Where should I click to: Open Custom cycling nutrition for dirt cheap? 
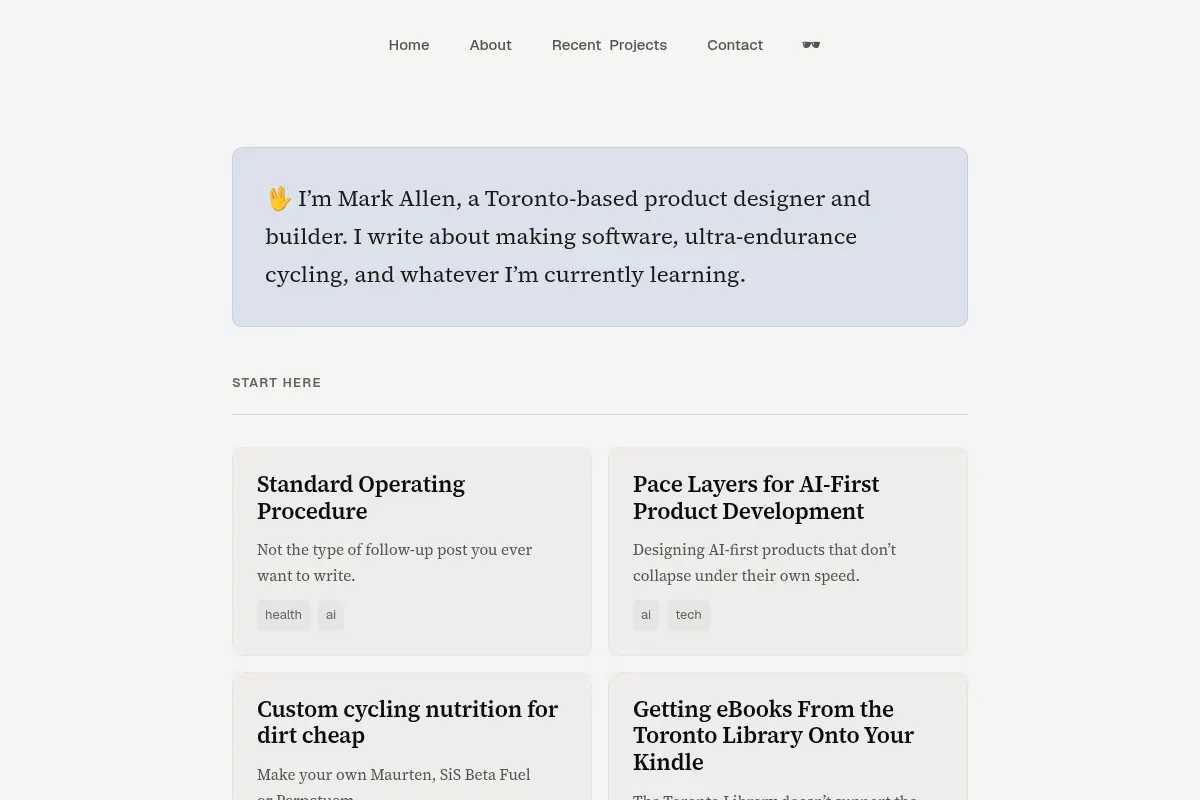pyautogui.click(x=407, y=722)
